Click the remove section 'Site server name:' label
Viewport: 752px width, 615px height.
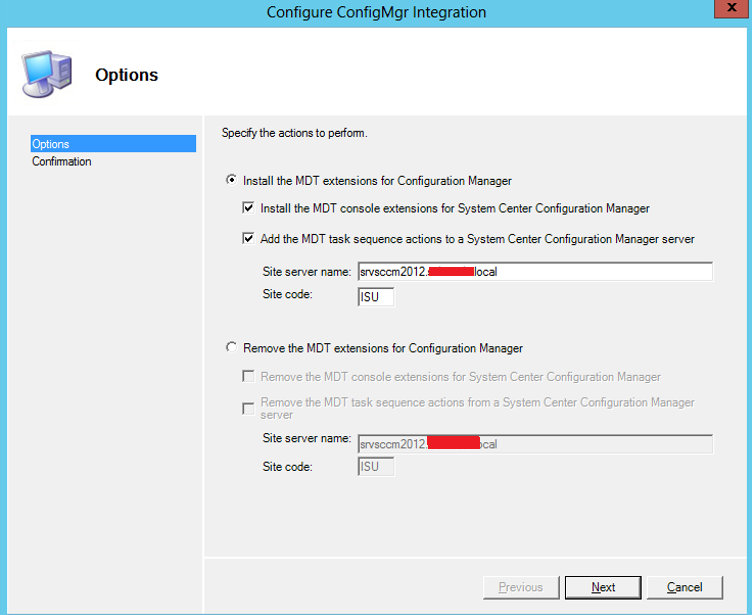pyautogui.click(x=307, y=438)
